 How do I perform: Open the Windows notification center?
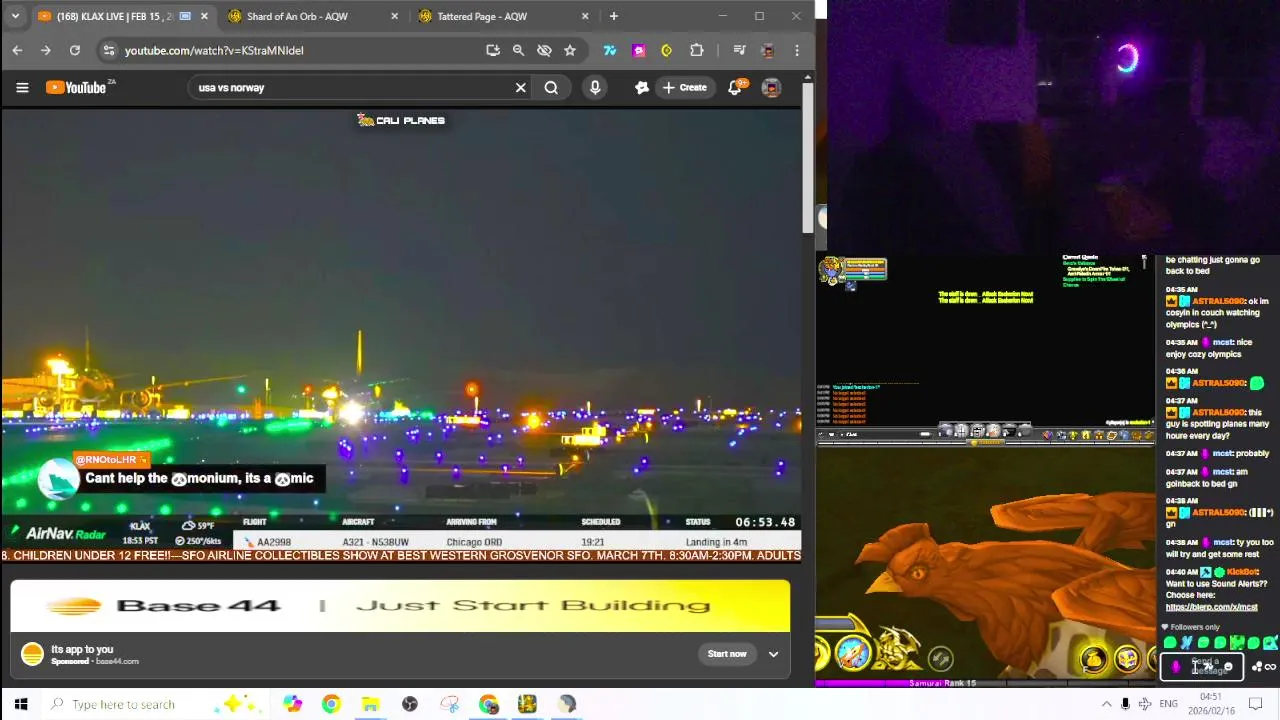pyautogui.click(x=1256, y=704)
